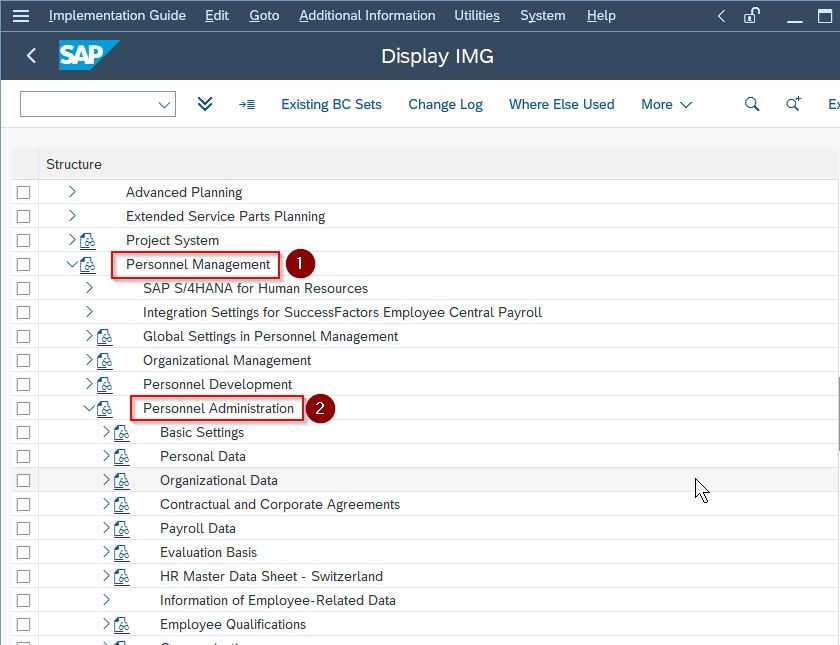The width and height of the screenshot is (840, 645).
Task: Open the Edit menu
Action: (x=217, y=16)
